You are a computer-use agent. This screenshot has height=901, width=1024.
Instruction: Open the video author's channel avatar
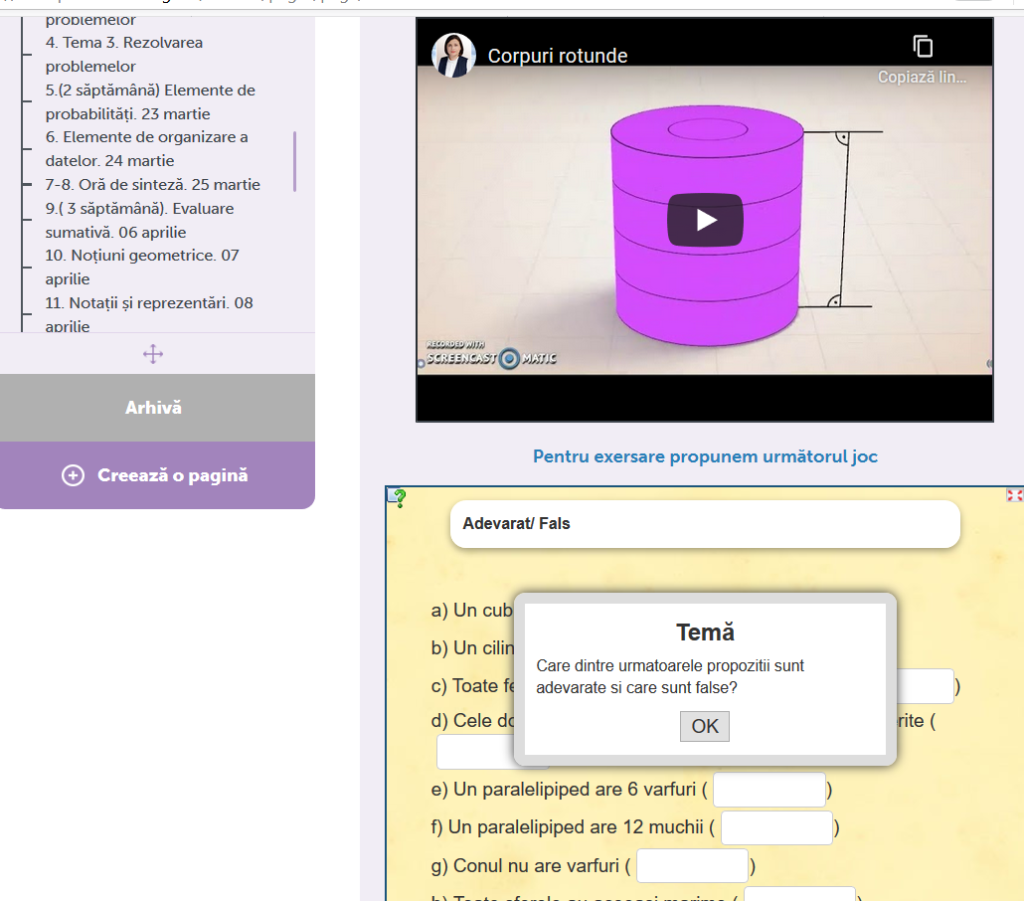click(x=453, y=55)
